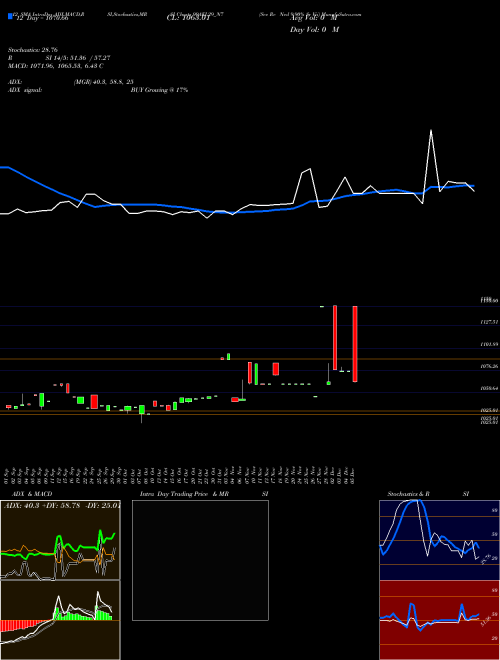Select the BUY Growing @ 17% signal

click(x=159, y=90)
